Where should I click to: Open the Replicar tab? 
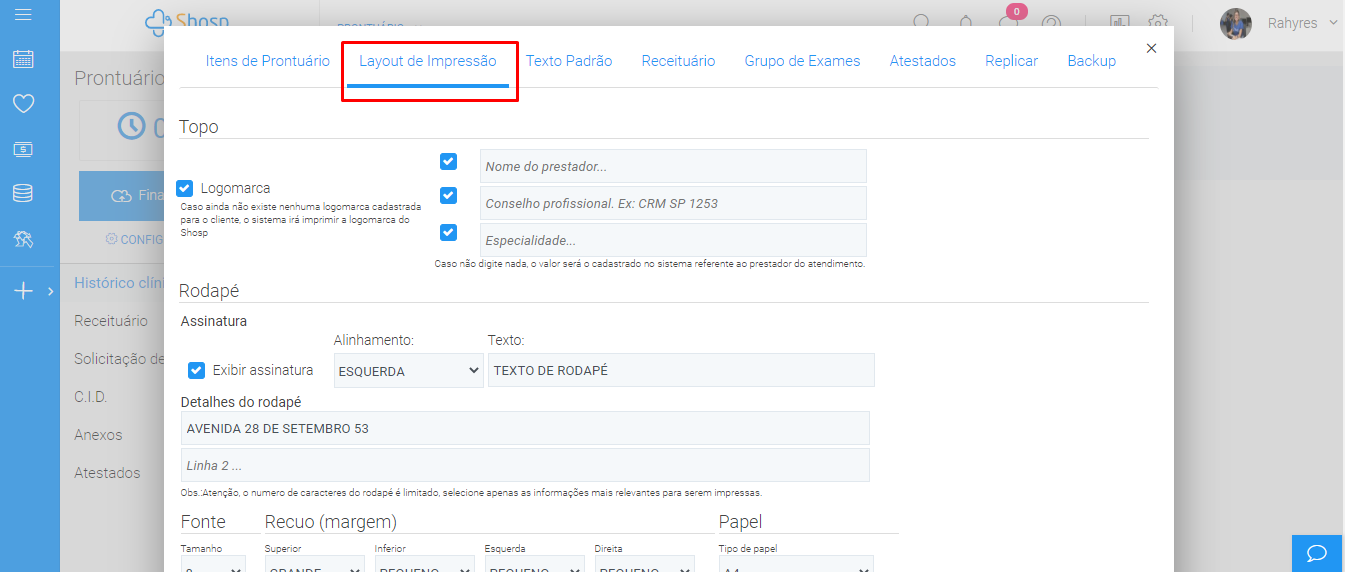[1011, 61]
